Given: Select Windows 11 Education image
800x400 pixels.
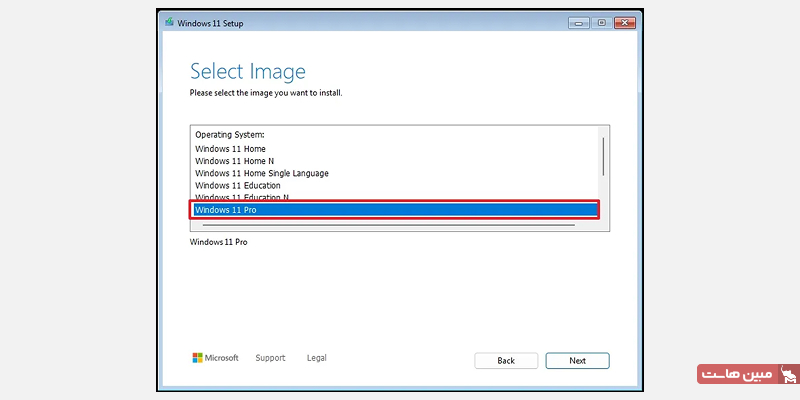Looking at the screenshot, I should [395, 186].
